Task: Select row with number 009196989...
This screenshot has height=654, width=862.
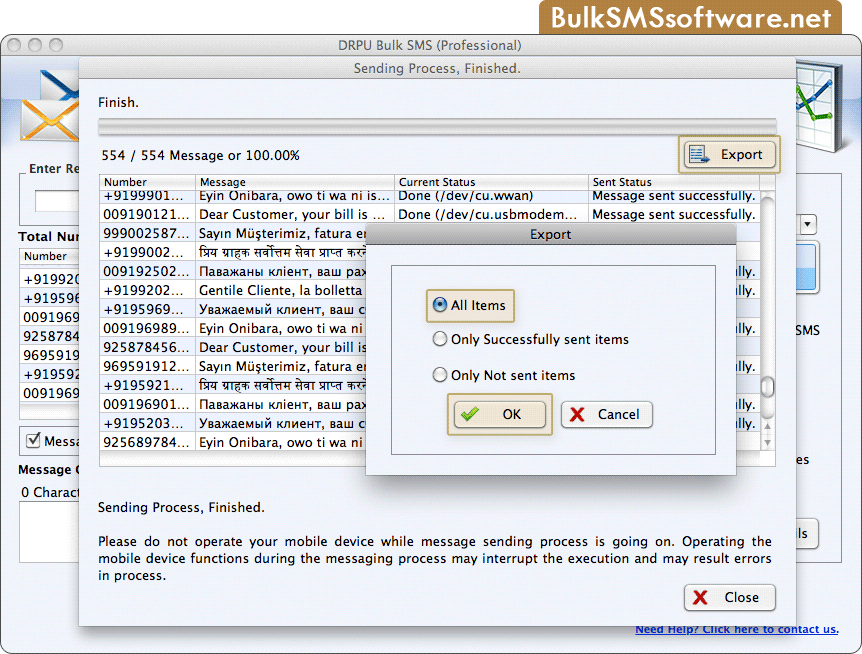Action: click(x=233, y=328)
